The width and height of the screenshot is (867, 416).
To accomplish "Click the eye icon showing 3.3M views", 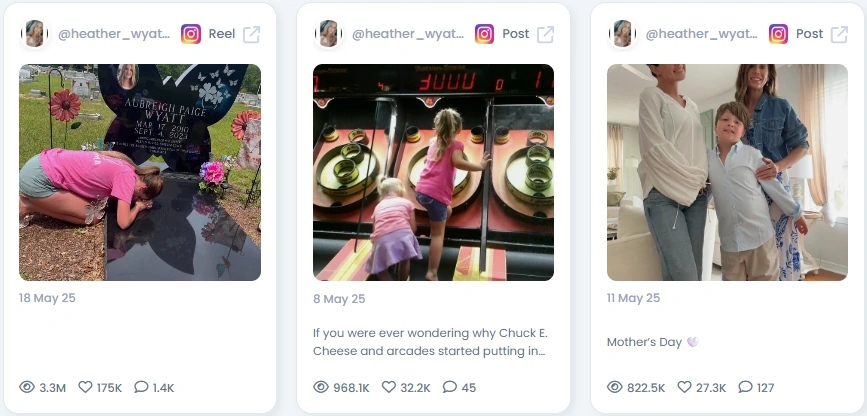I will (27, 387).
